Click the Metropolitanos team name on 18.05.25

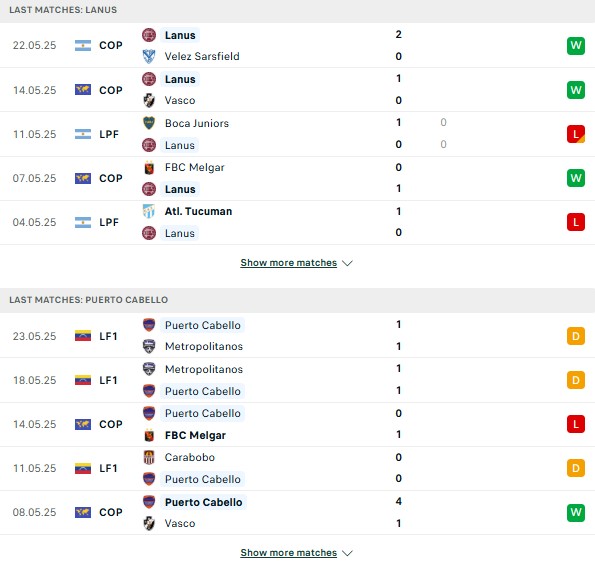tap(204, 369)
